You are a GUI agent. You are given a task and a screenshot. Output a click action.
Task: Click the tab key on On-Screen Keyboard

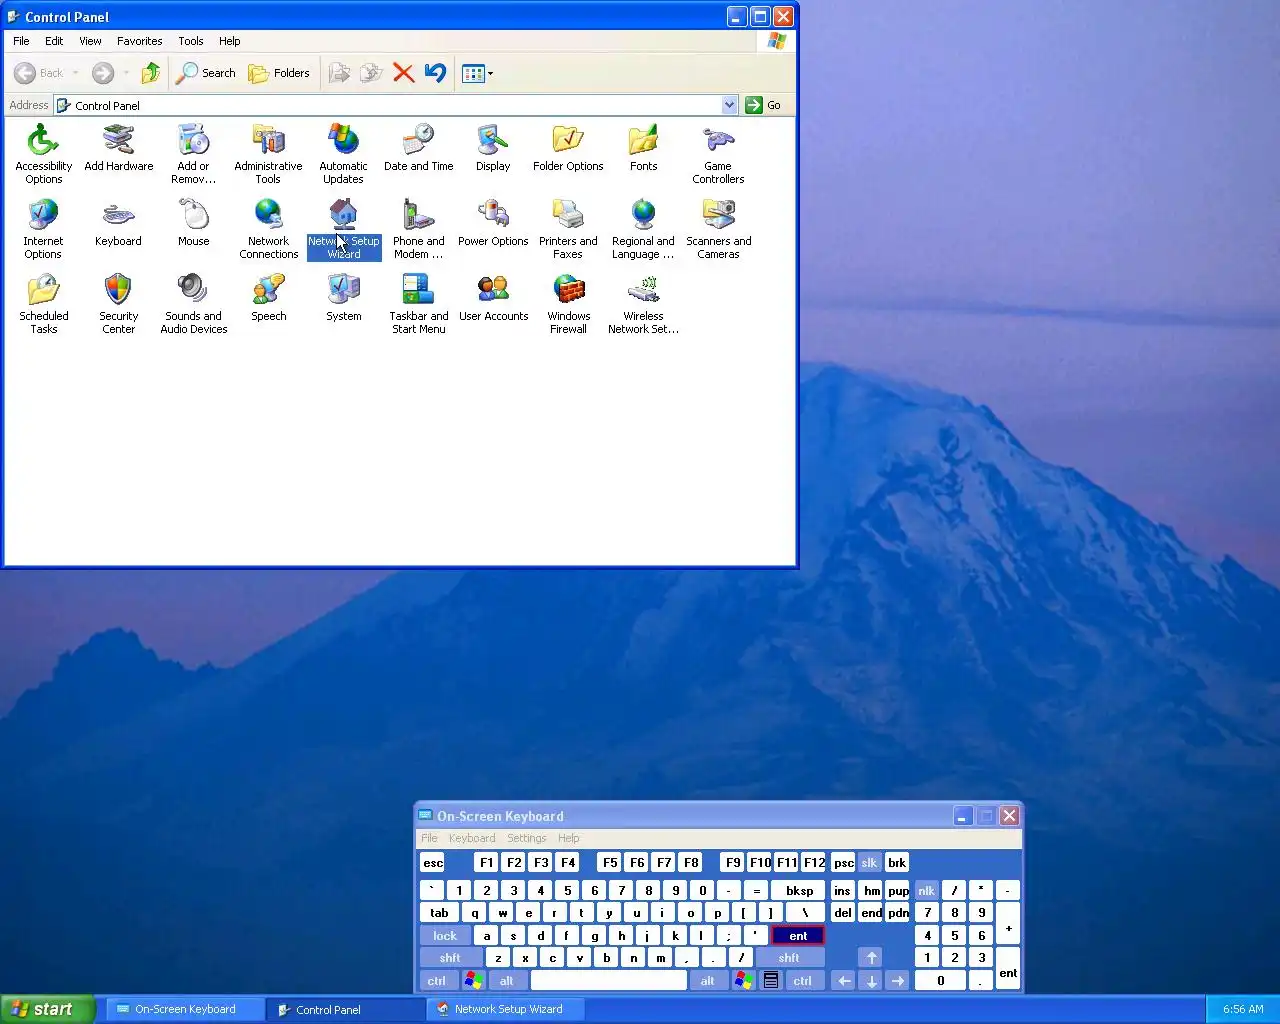(x=439, y=913)
